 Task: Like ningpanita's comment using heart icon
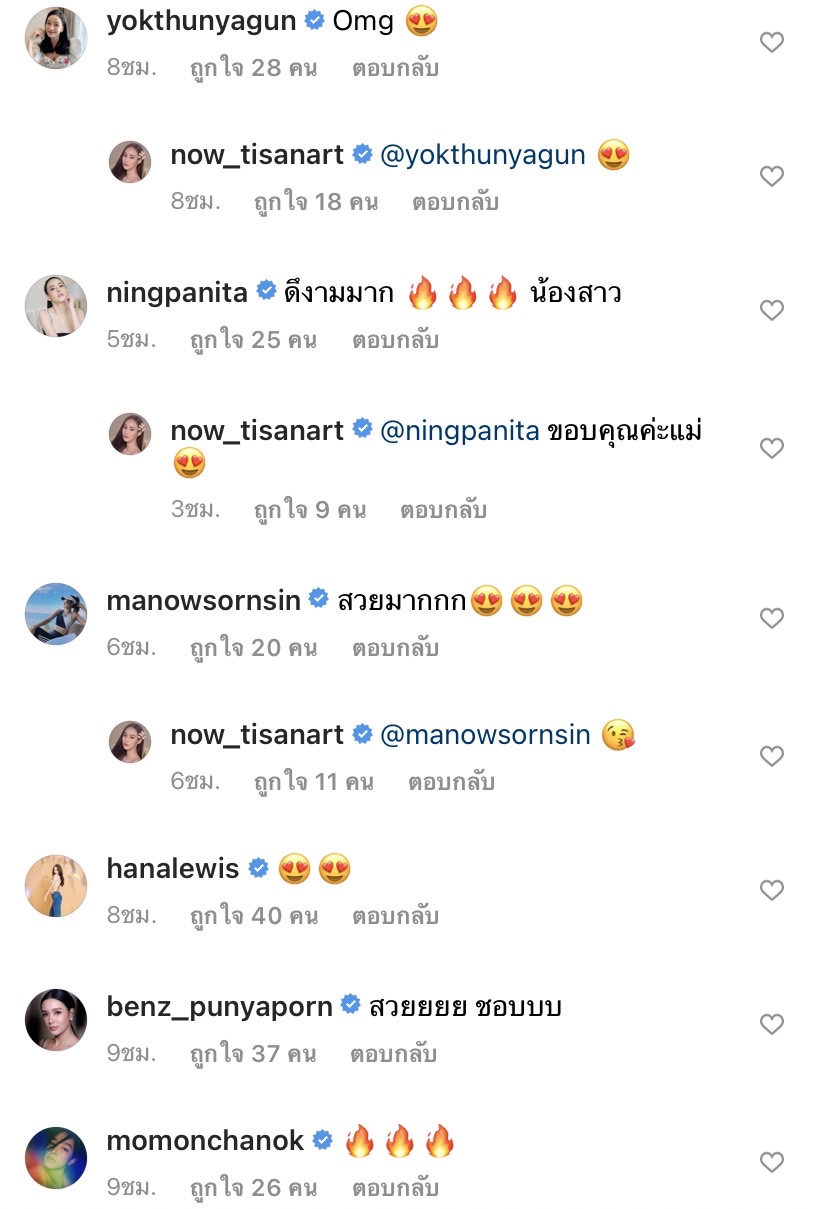tap(771, 310)
